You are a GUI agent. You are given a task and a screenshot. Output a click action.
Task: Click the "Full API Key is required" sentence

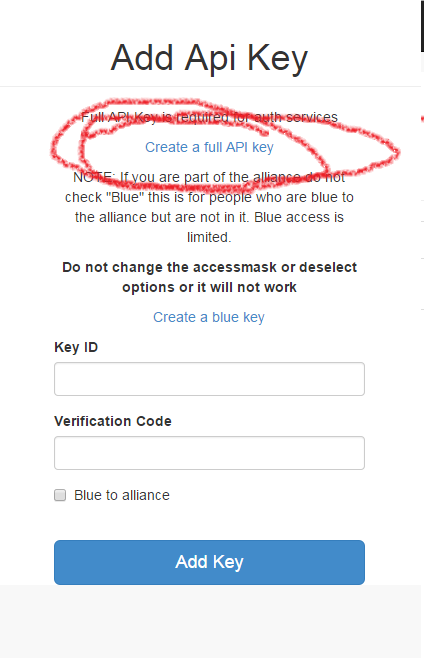(x=209, y=117)
